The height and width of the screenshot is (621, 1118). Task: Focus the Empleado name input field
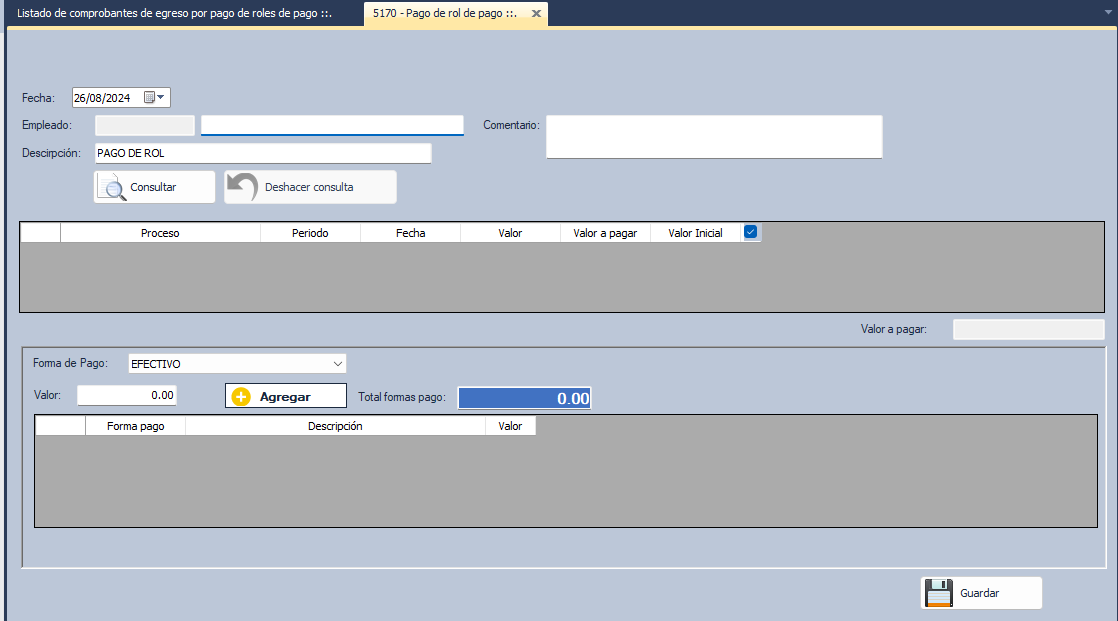332,125
